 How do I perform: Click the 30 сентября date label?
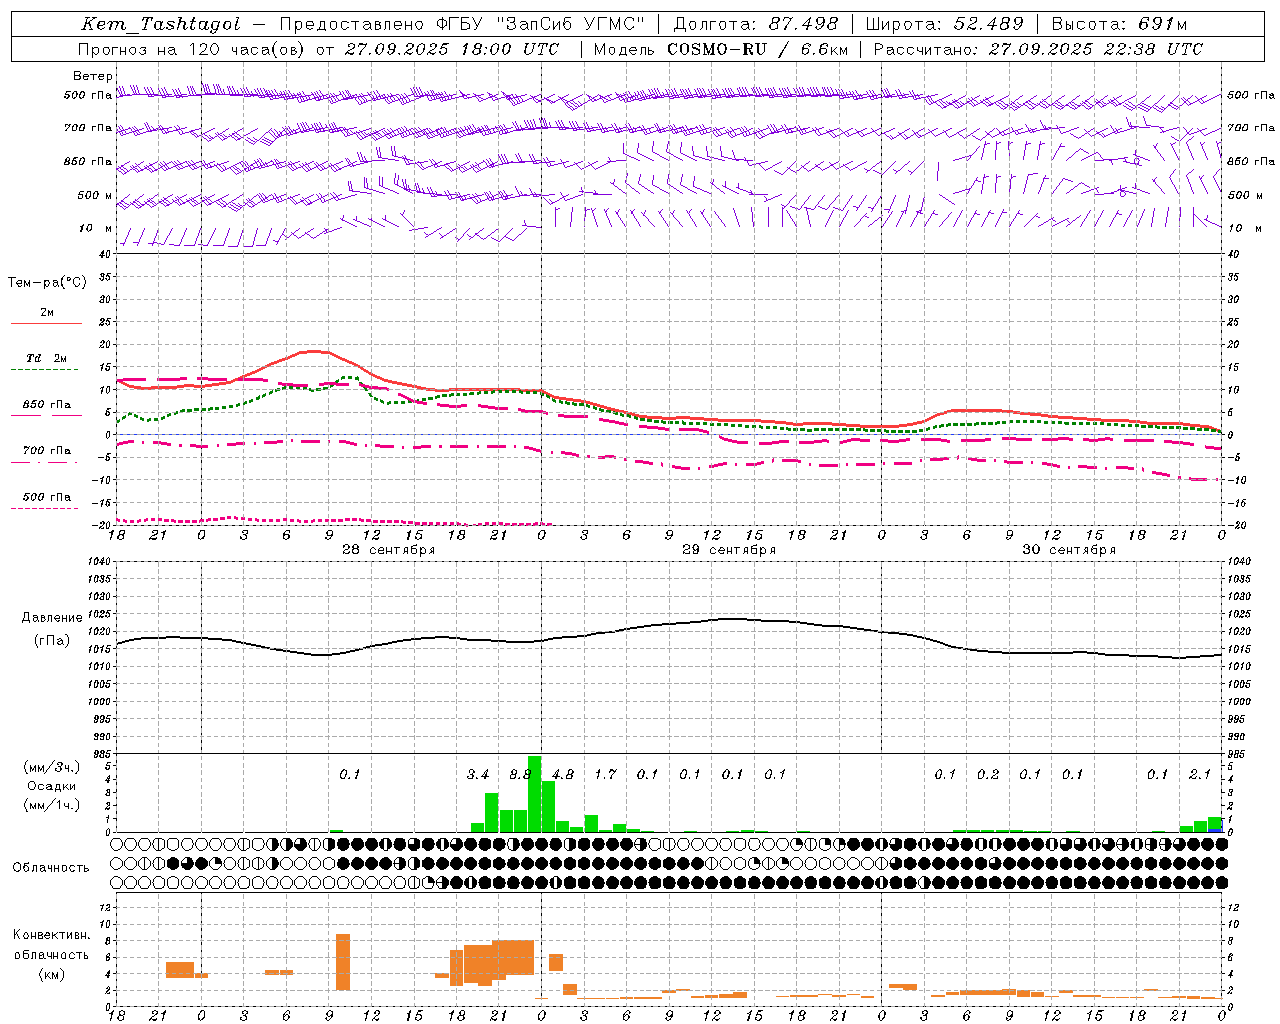[x=1069, y=550]
